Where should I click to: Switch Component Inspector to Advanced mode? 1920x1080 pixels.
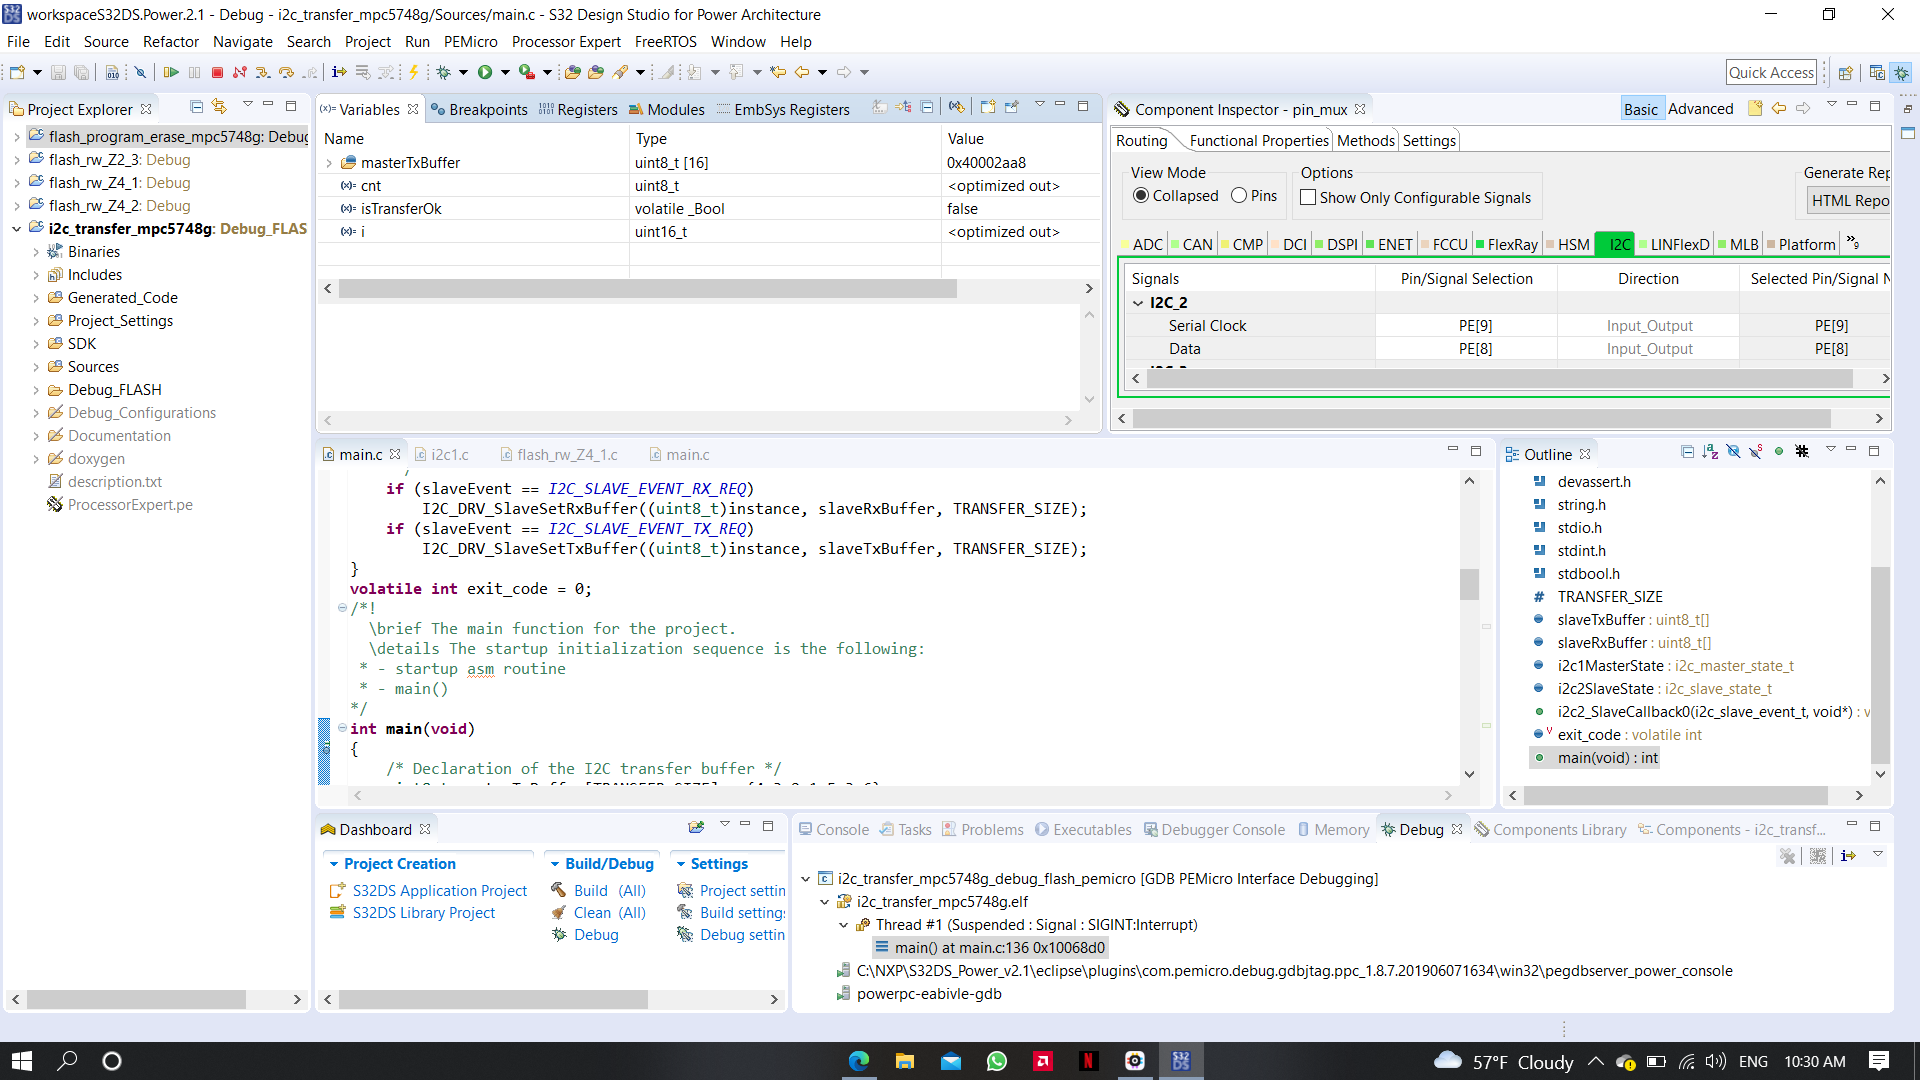point(1700,108)
